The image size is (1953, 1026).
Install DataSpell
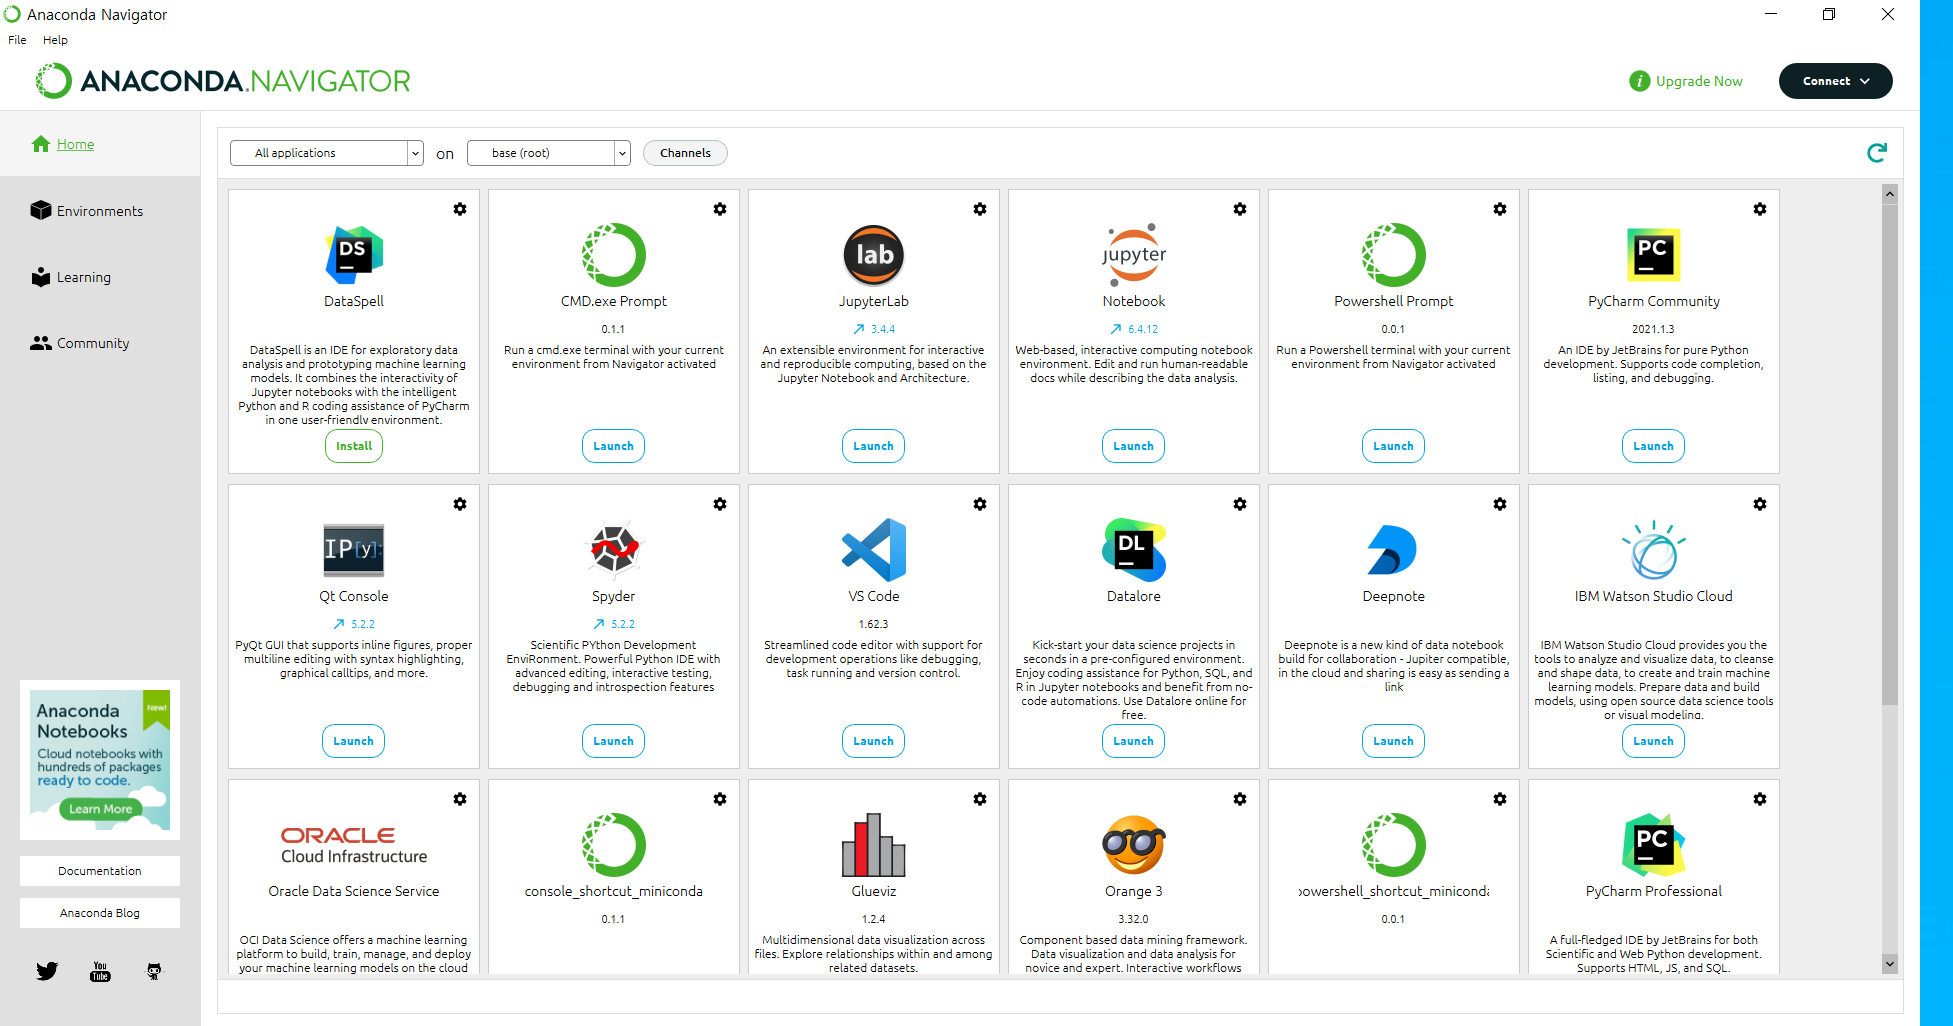354,446
